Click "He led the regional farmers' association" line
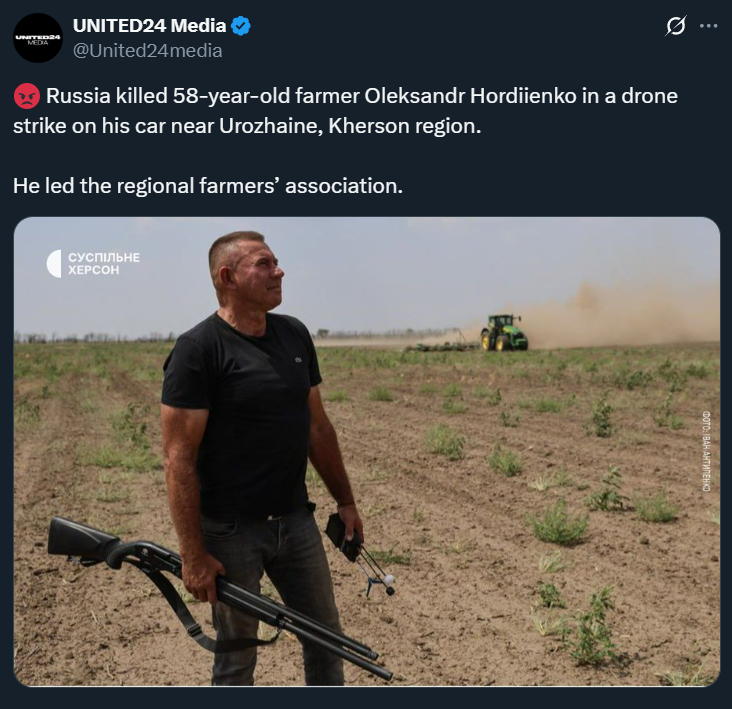The width and height of the screenshot is (732, 709). pyautogui.click(x=208, y=185)
